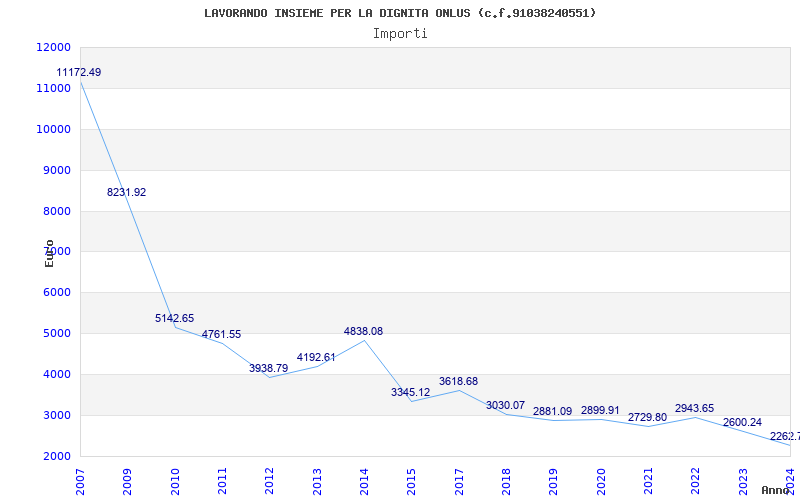This screenshot has height=500, width=800.
Task: Click the 8000 y-axis tick label
Action: tap(56, 211)
